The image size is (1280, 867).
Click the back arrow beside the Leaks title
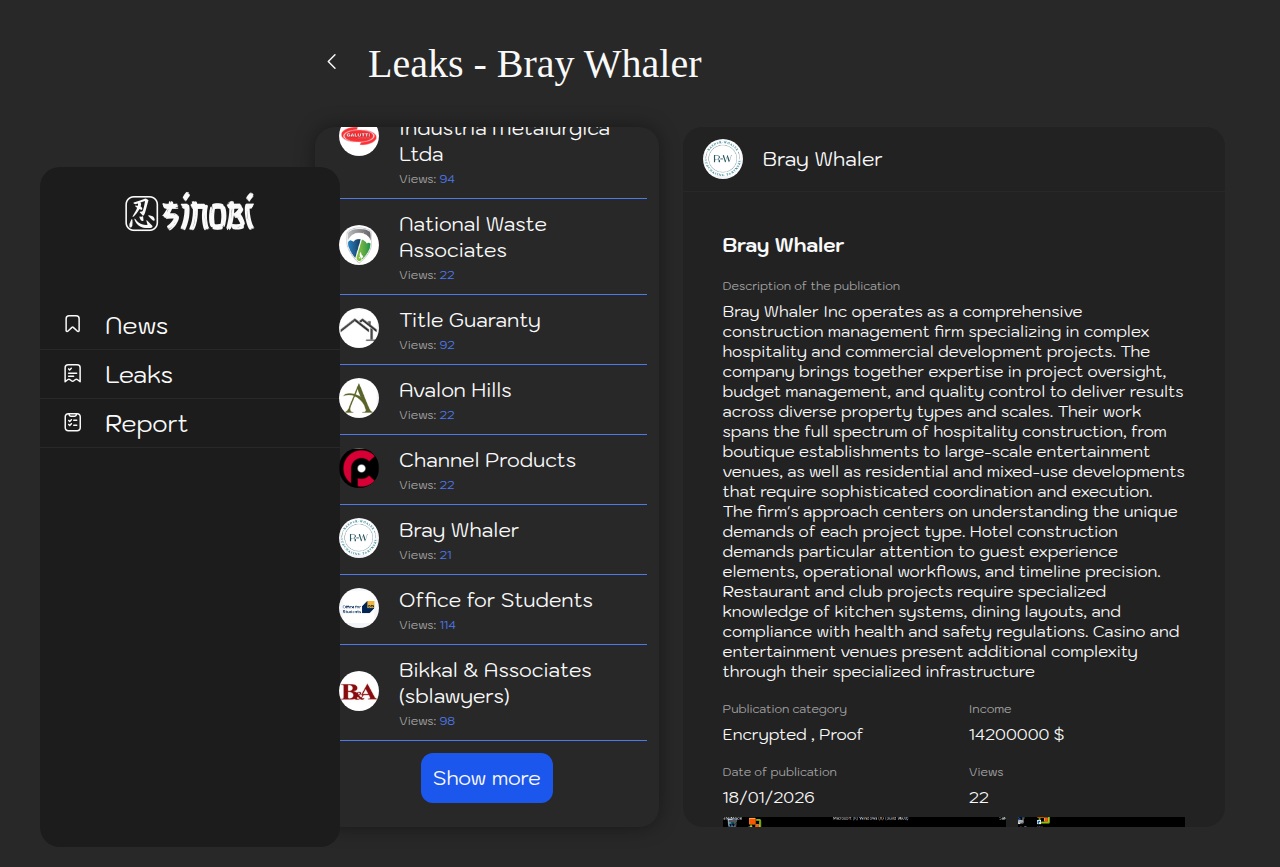(332, 62)
